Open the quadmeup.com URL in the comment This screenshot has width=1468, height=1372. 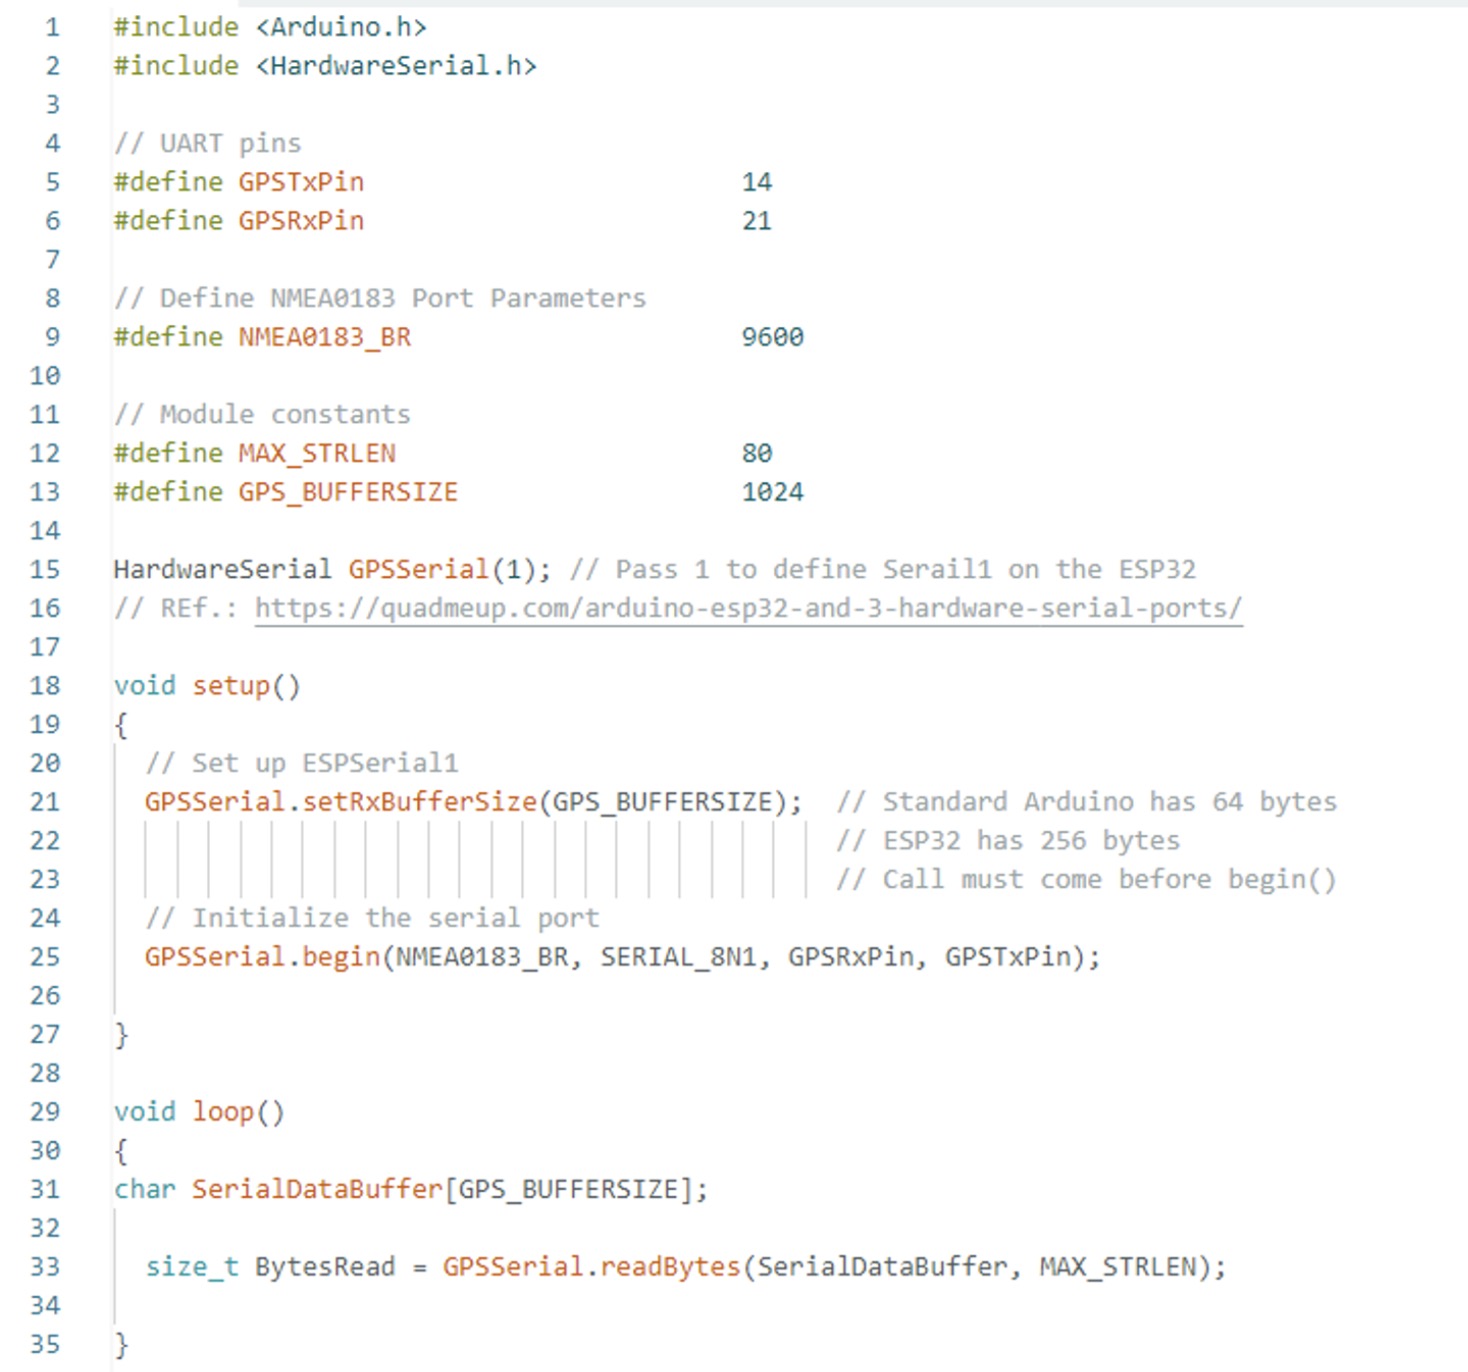pyautogui.click(x=748, y=608)
